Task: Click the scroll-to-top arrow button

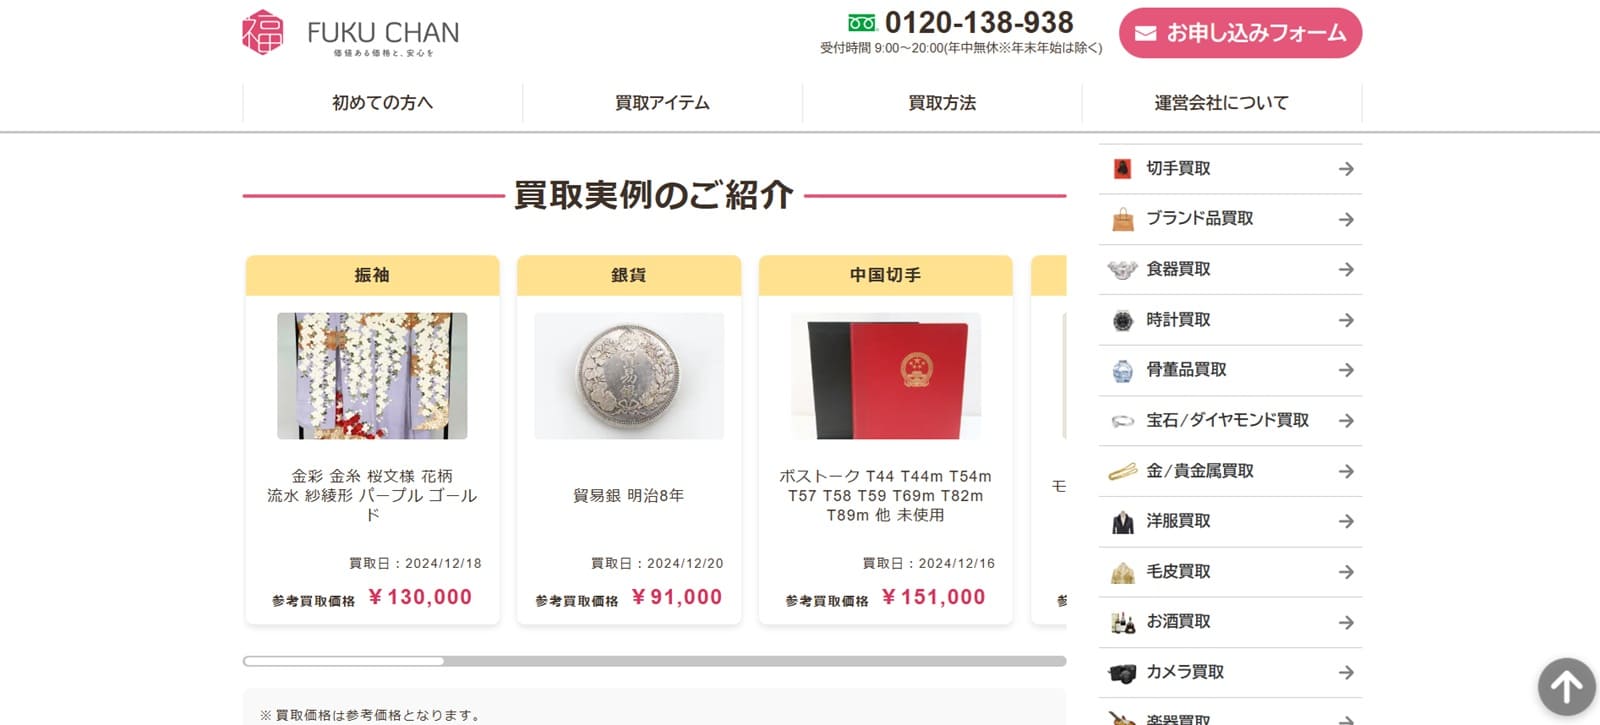Action: [1566, 686]
